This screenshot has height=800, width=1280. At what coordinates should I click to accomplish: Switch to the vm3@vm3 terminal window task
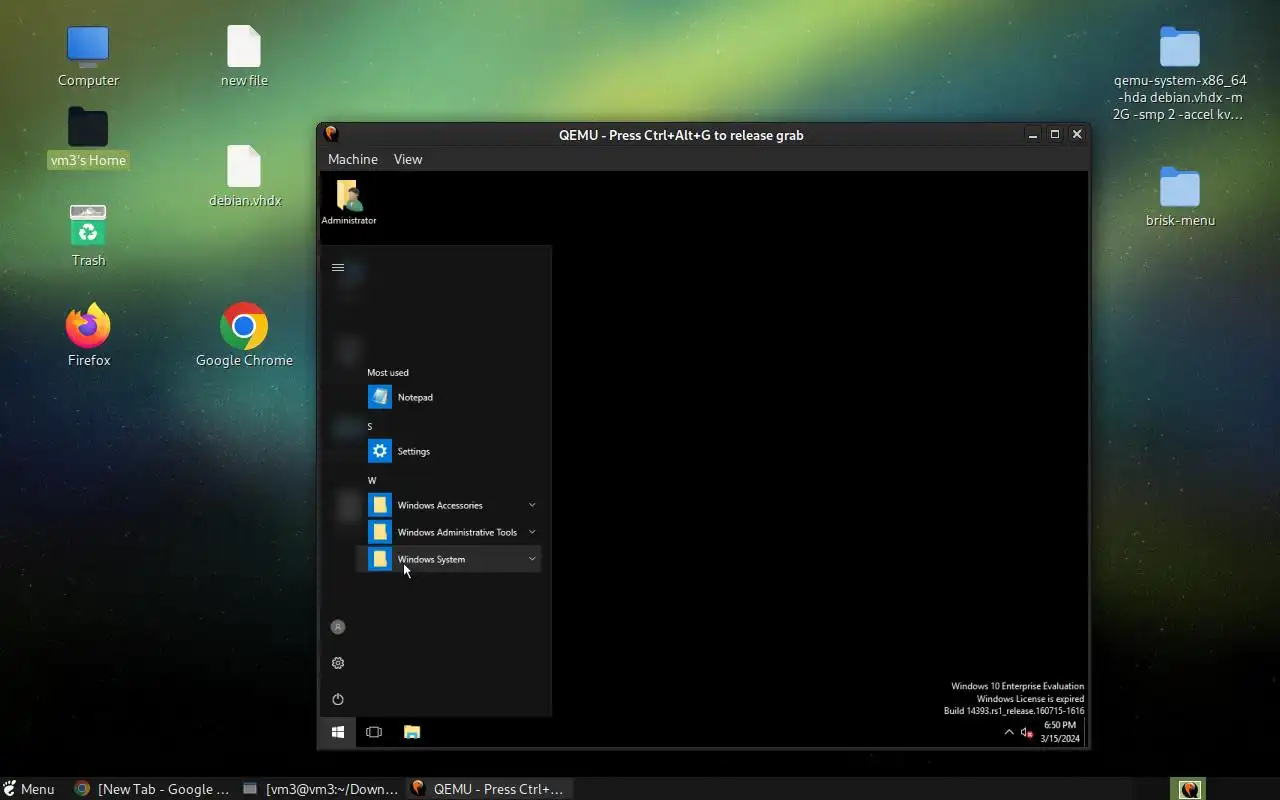click(321, 789)
